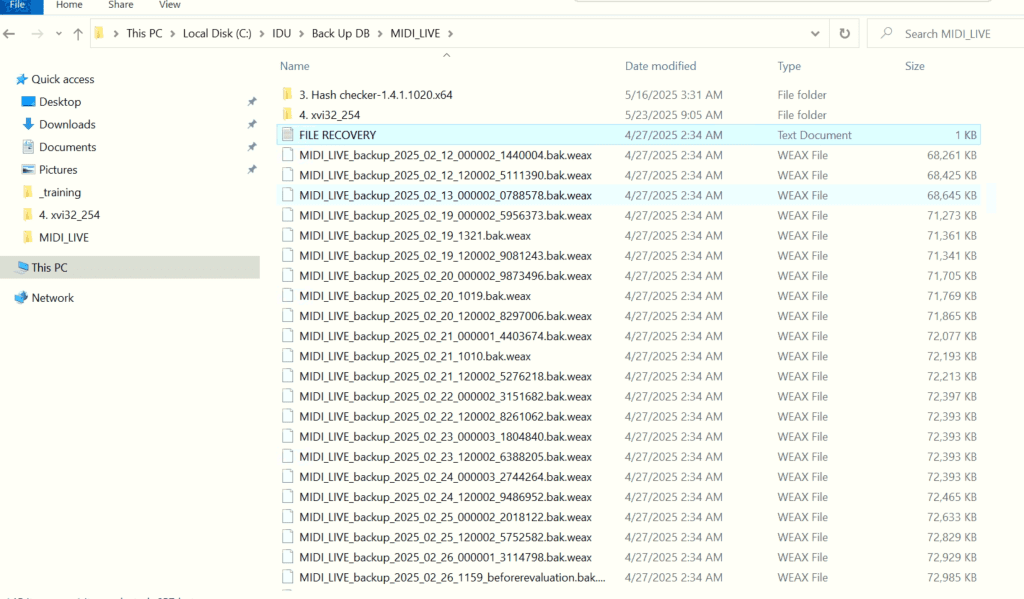The image size is (1024, 599).
Task: Select the 2025_02_26_1159_beforerevaluation backup file name
Action: click(452, 577)
